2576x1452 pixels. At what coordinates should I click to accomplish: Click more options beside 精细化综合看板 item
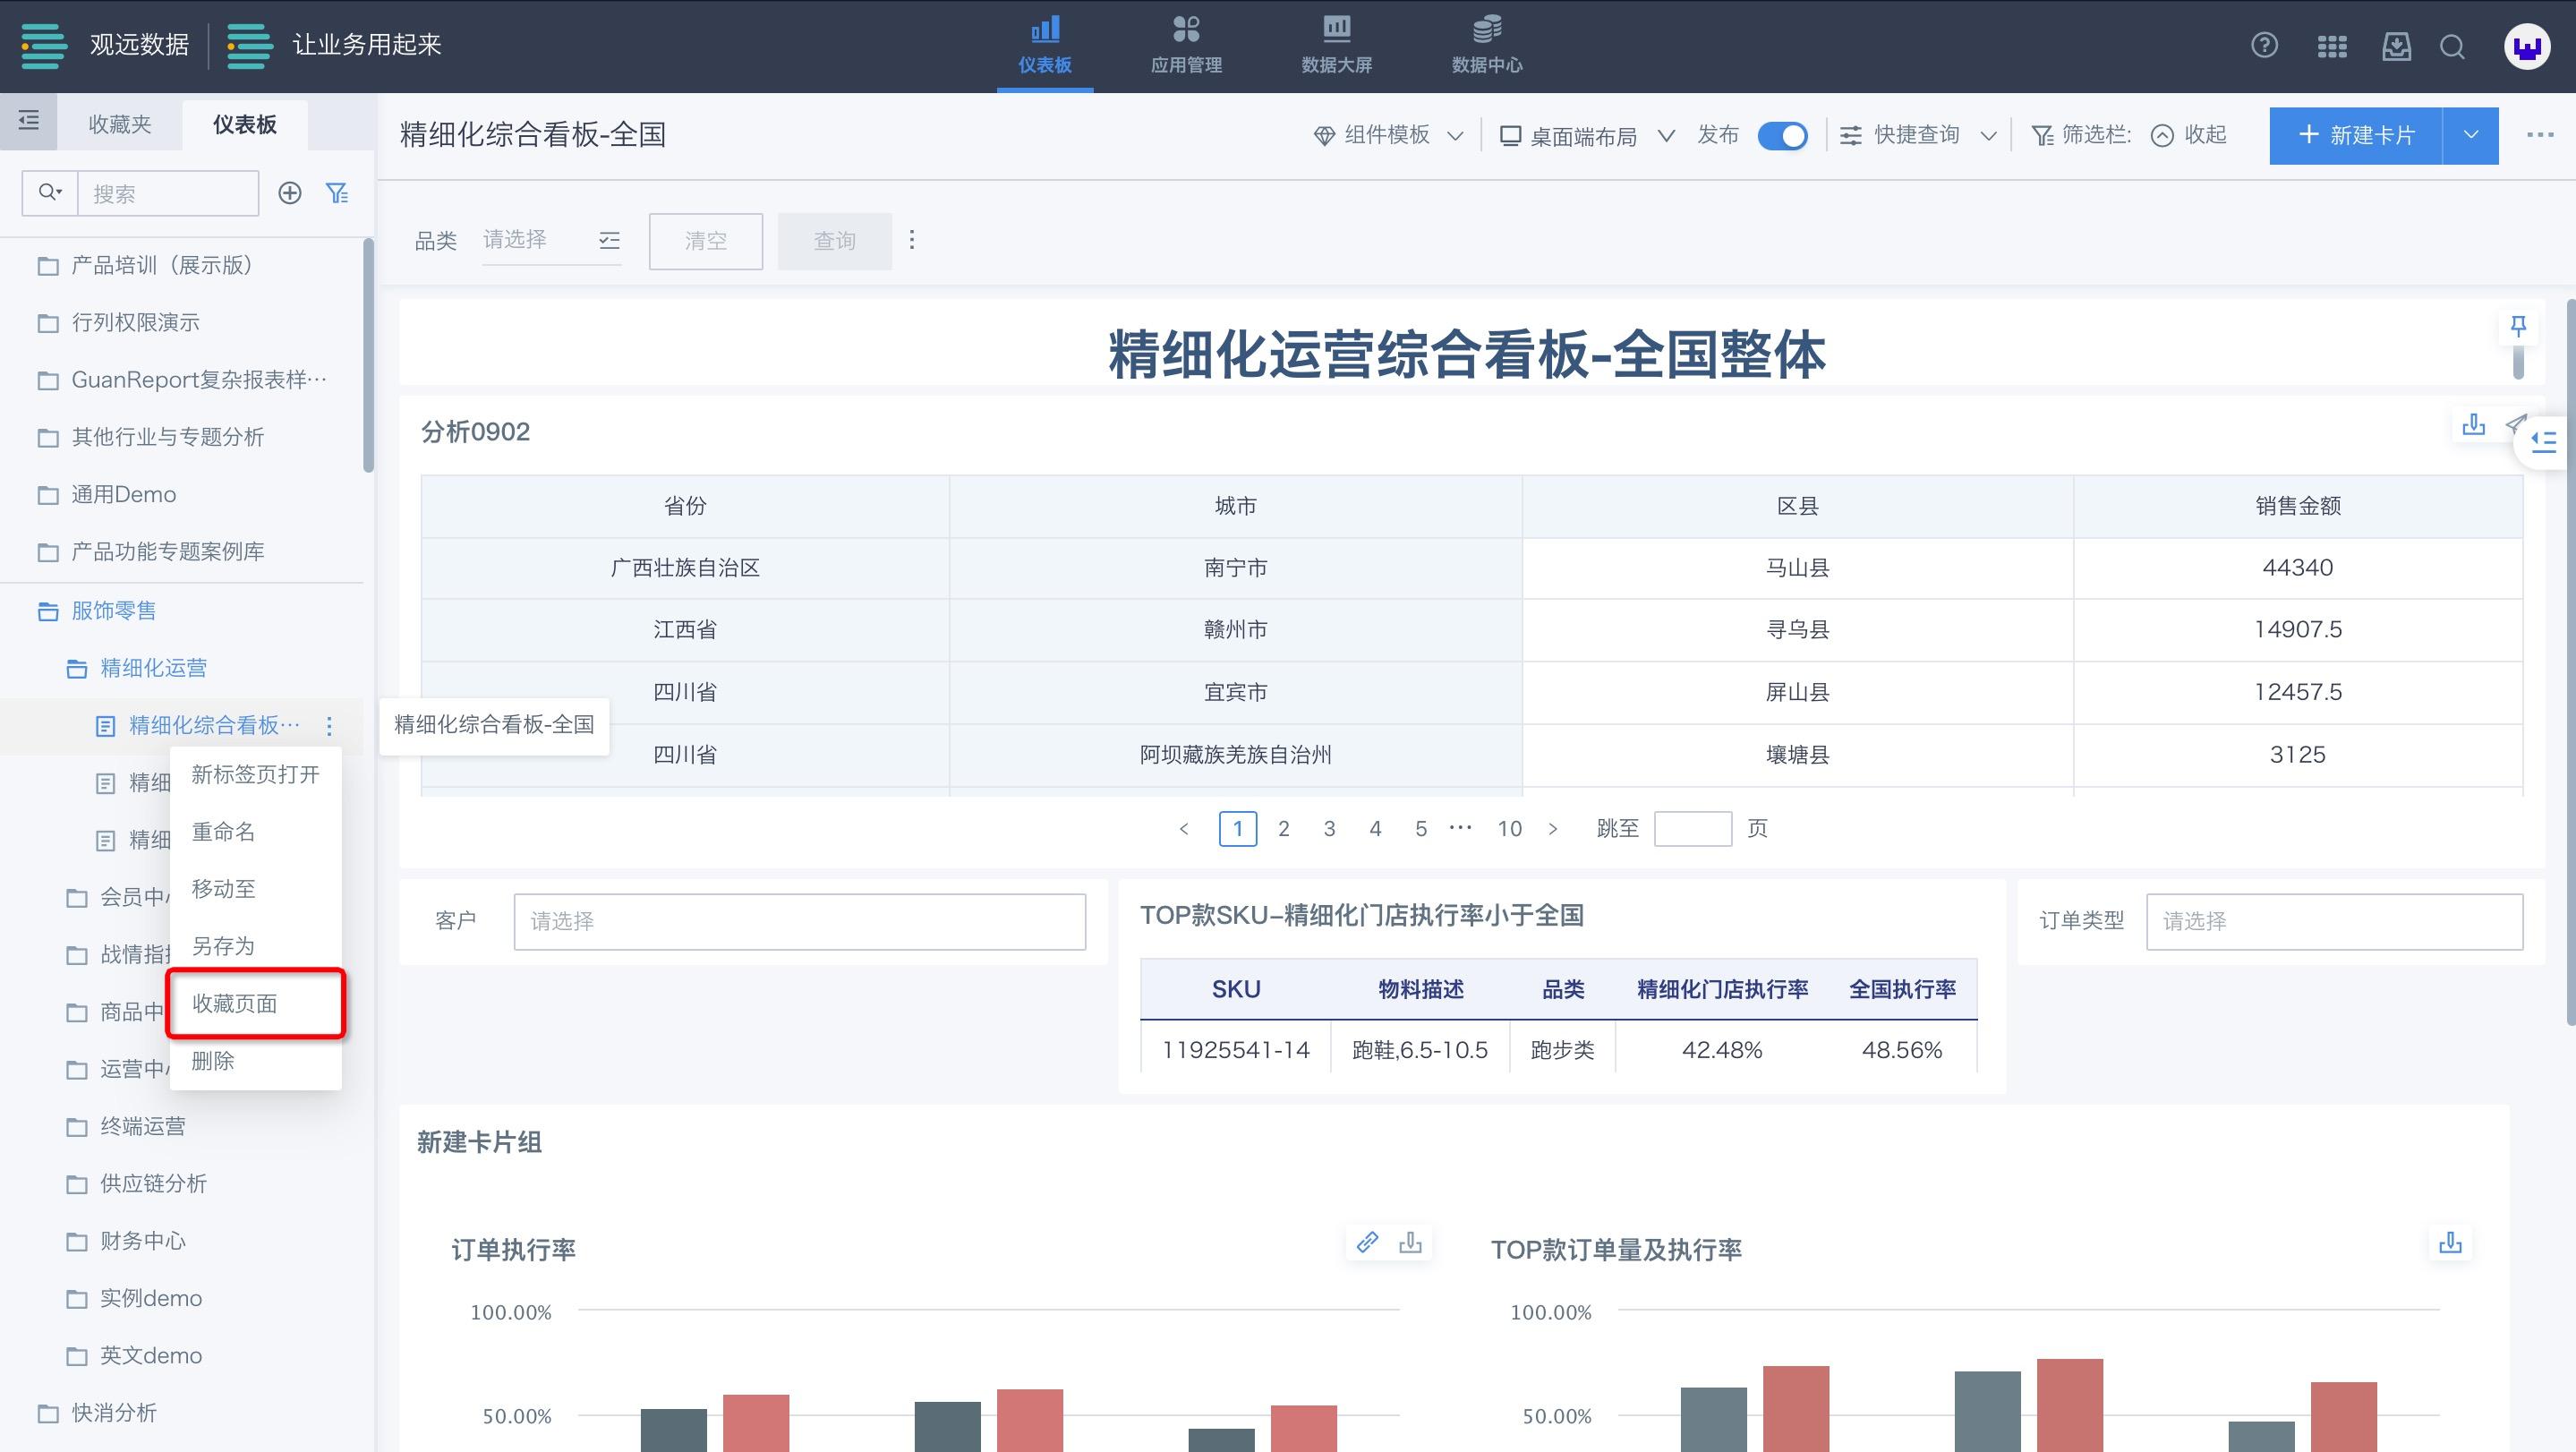pyautogui.click(x=329, y=725)
